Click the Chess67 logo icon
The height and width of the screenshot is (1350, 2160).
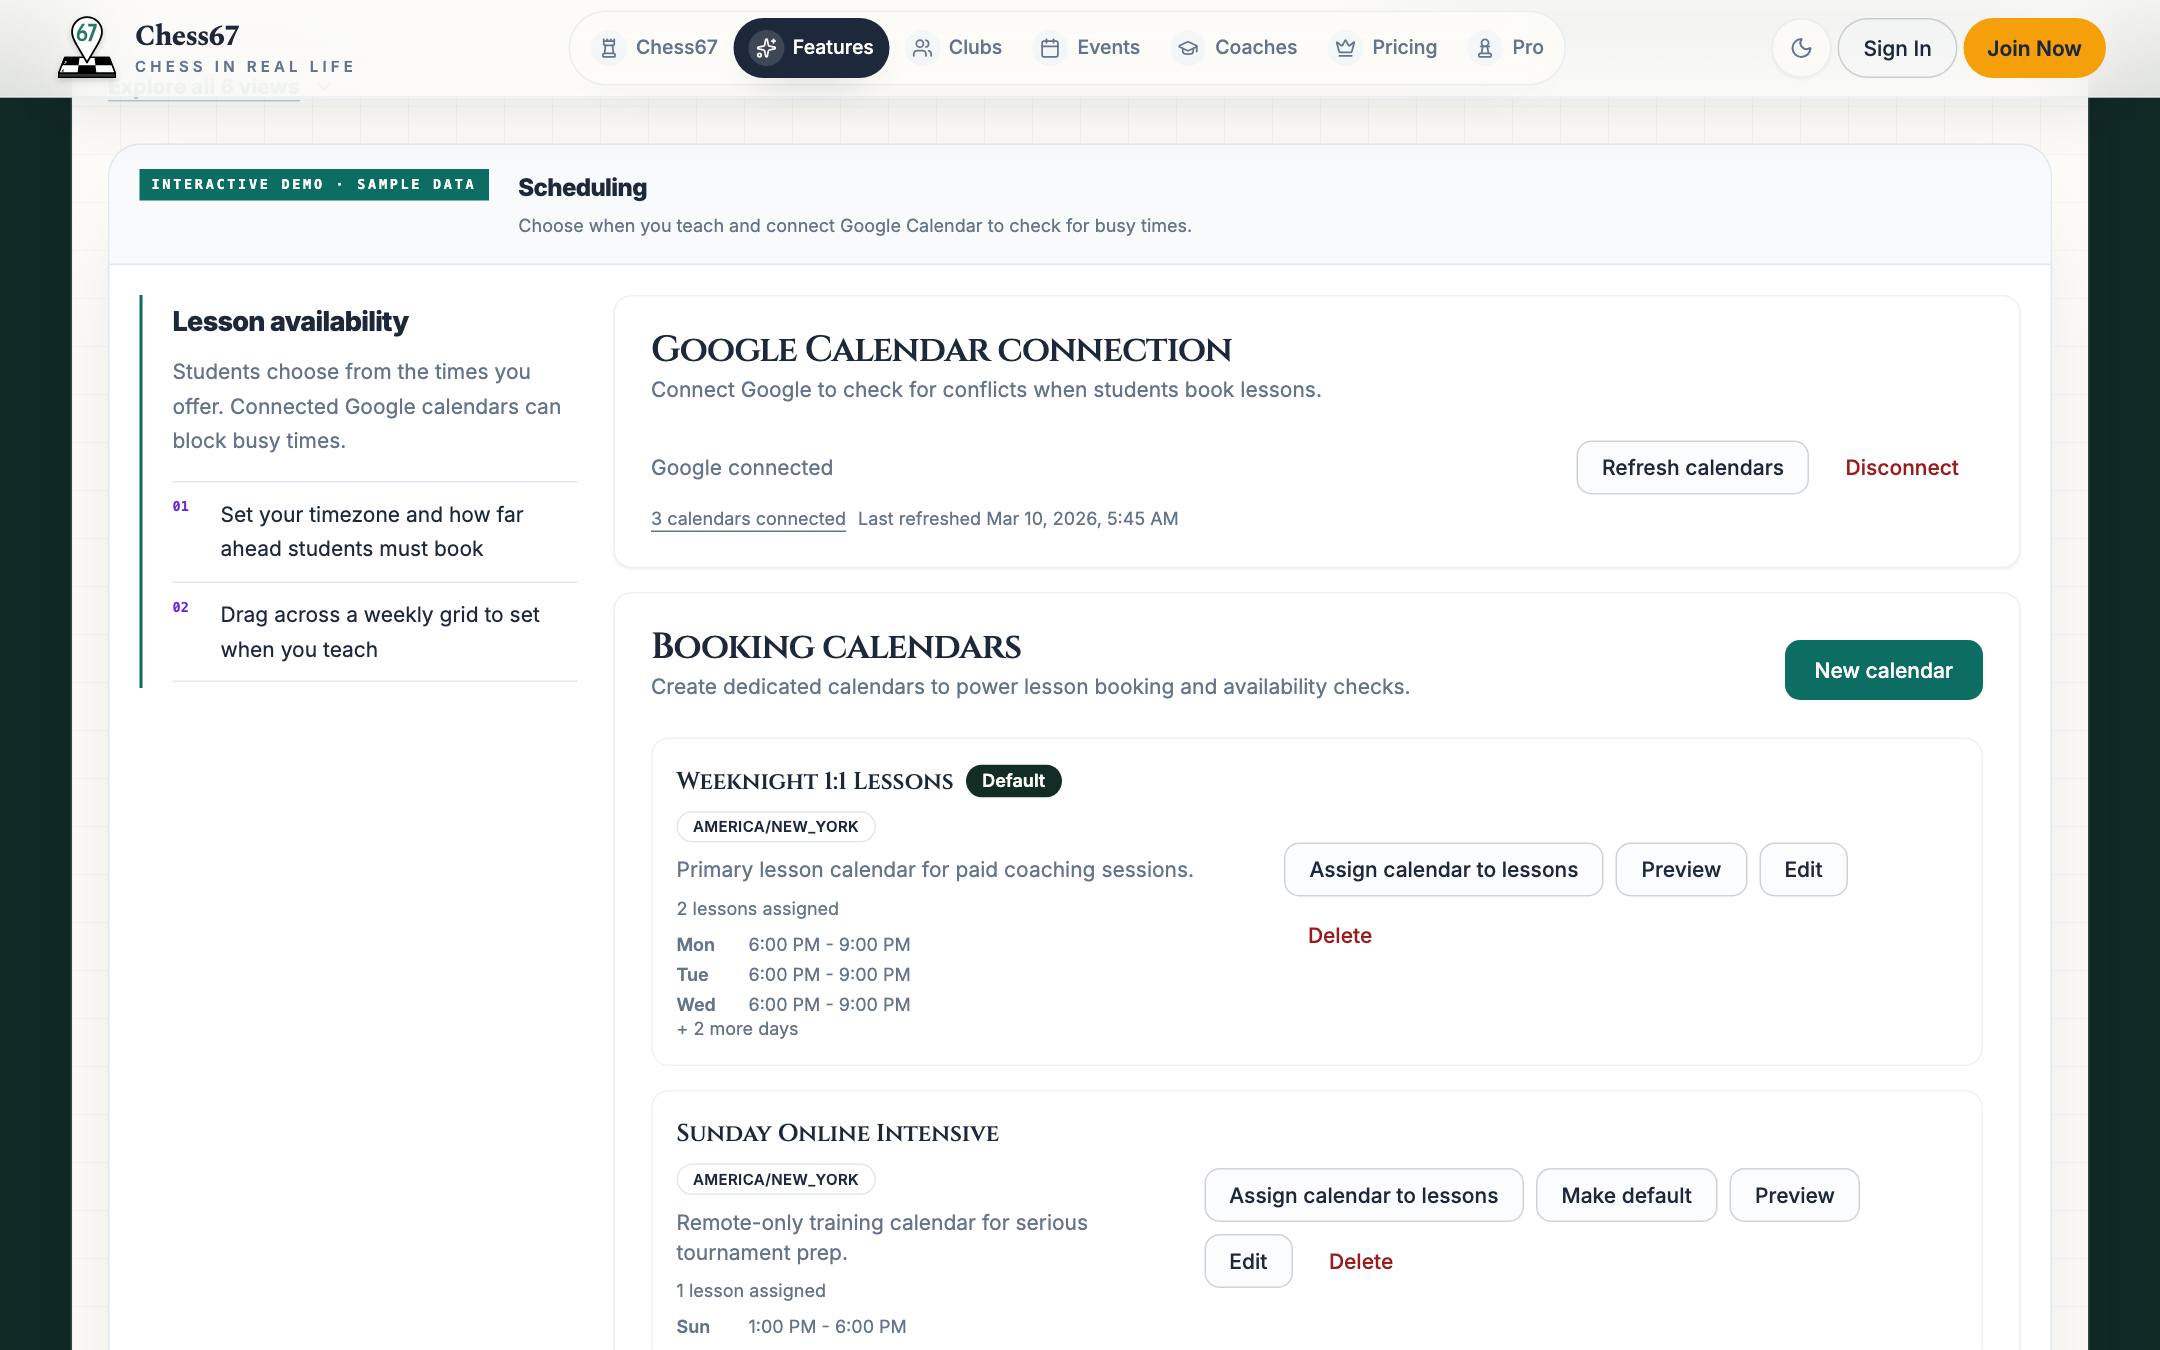[87, 48]
